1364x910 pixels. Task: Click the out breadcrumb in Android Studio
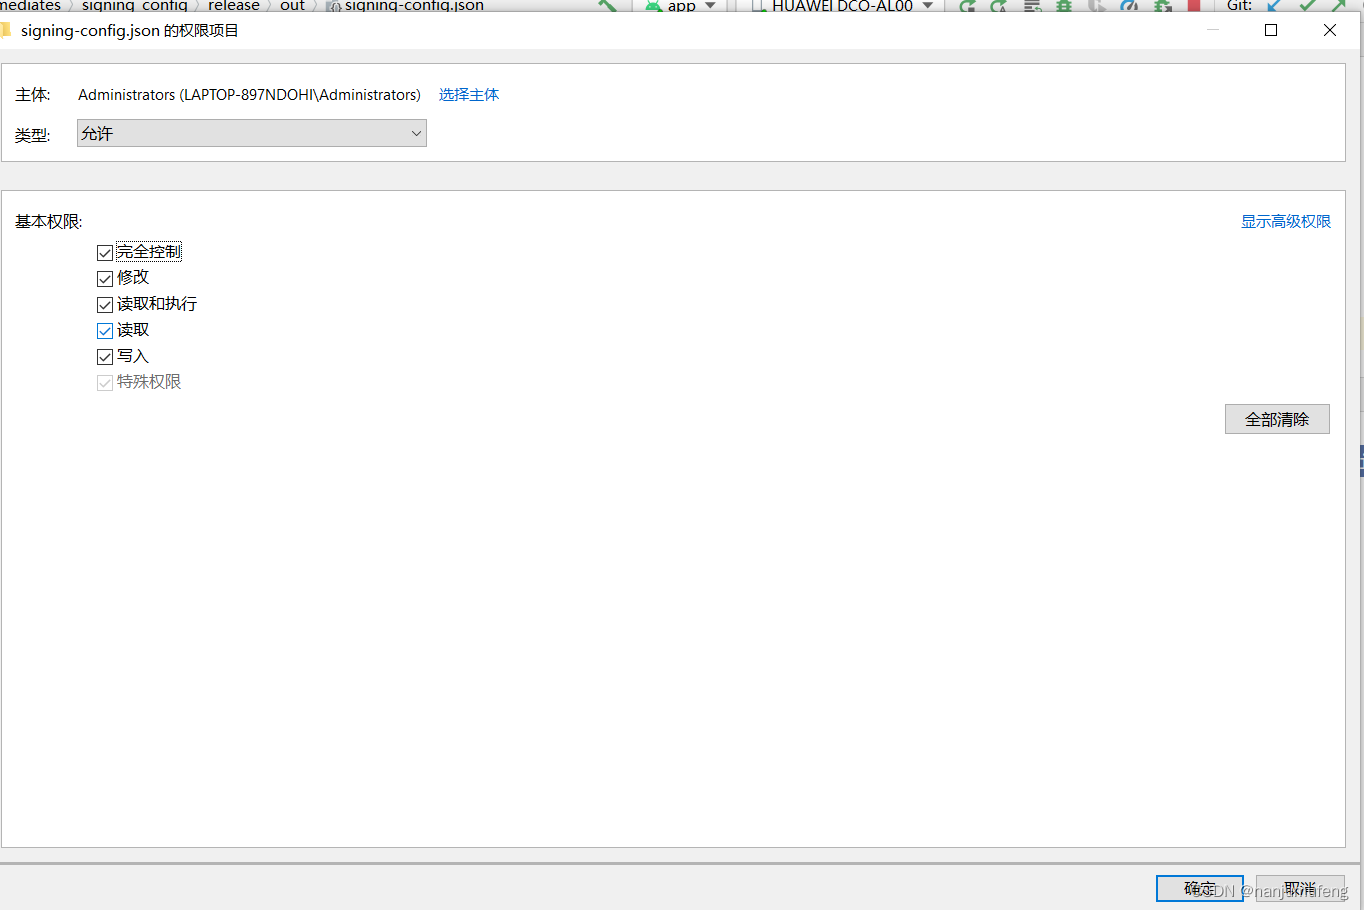[x=292, y=6]
